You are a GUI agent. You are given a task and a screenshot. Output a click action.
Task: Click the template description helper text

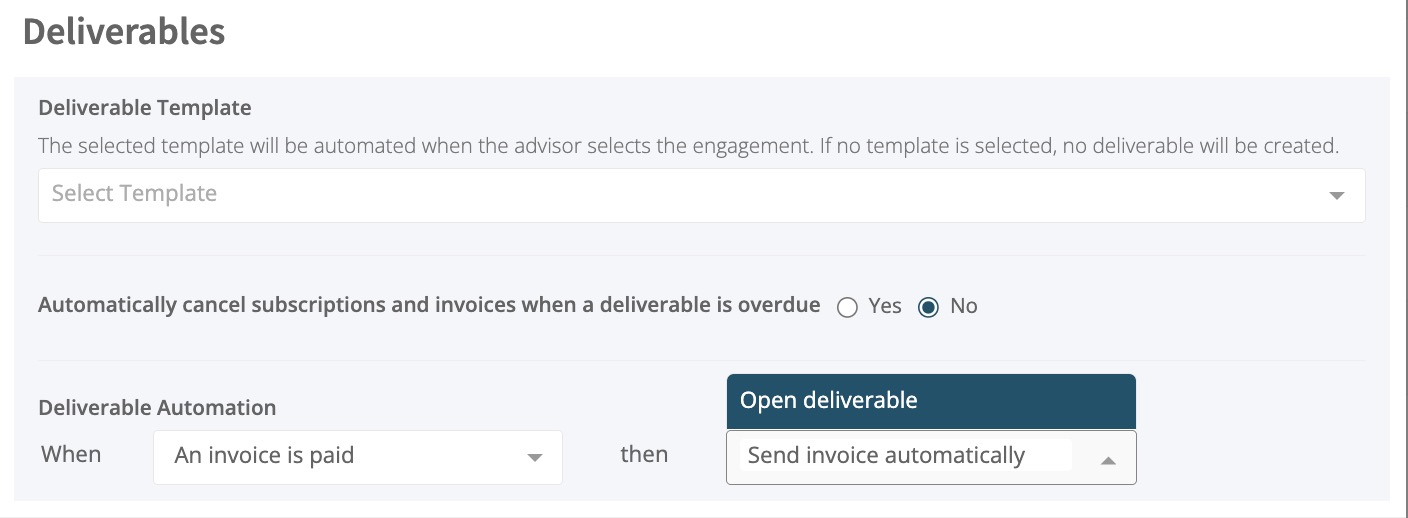(x=688, y=146)
